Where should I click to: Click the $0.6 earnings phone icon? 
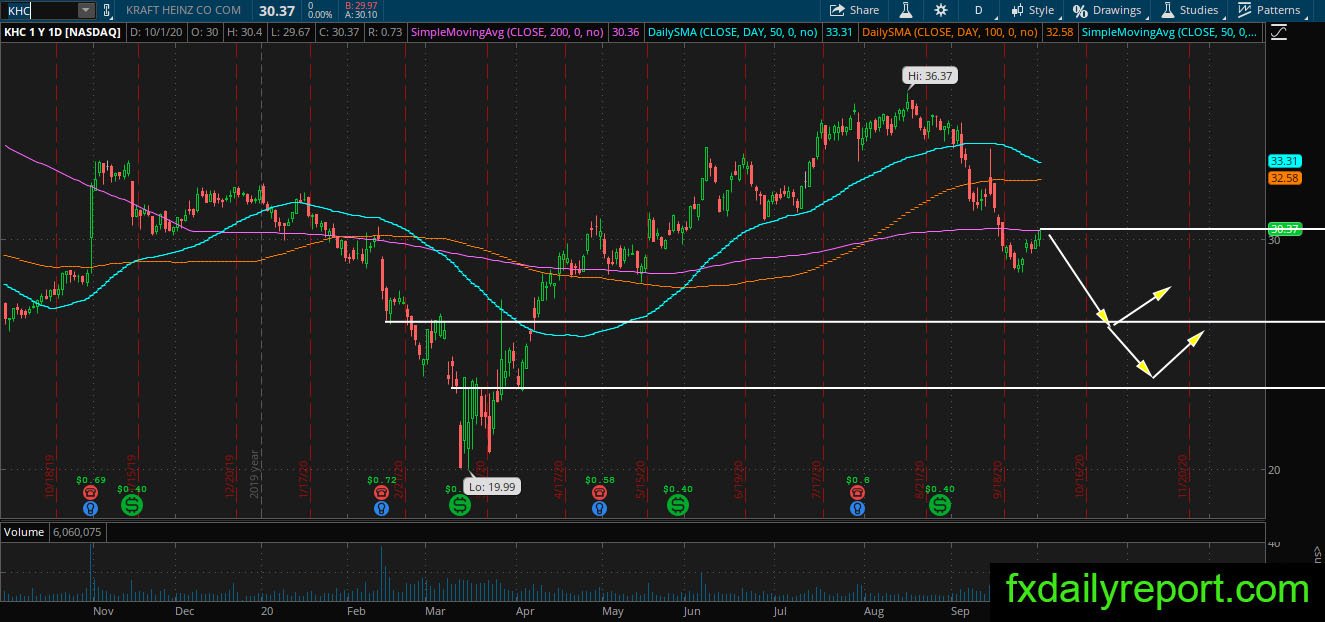click(x=857, y=492)
